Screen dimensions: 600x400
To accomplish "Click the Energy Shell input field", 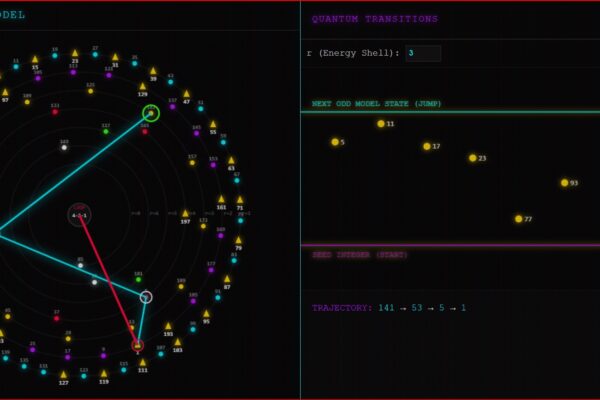I will (x=423, y=53).
